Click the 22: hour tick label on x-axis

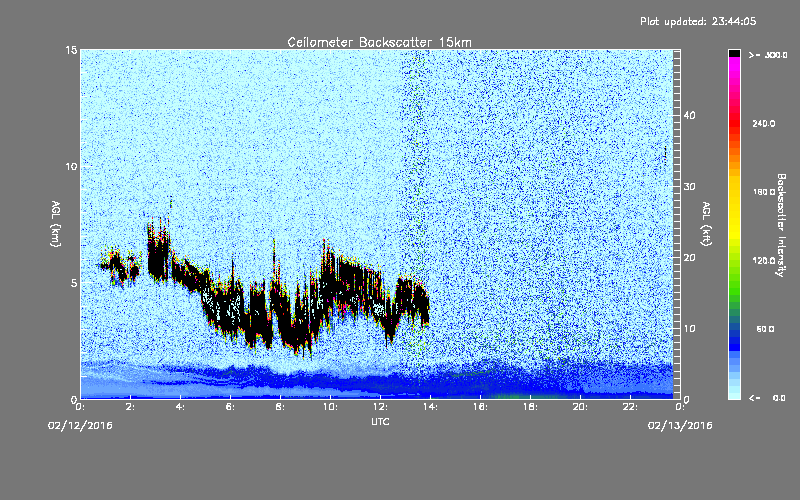click(630, 407)
